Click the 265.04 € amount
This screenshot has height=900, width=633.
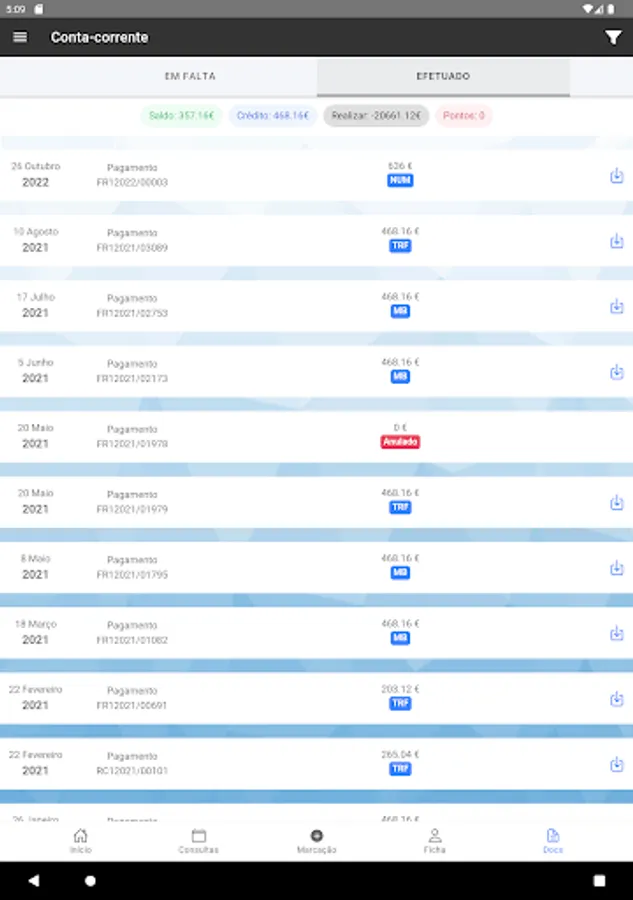400,754
